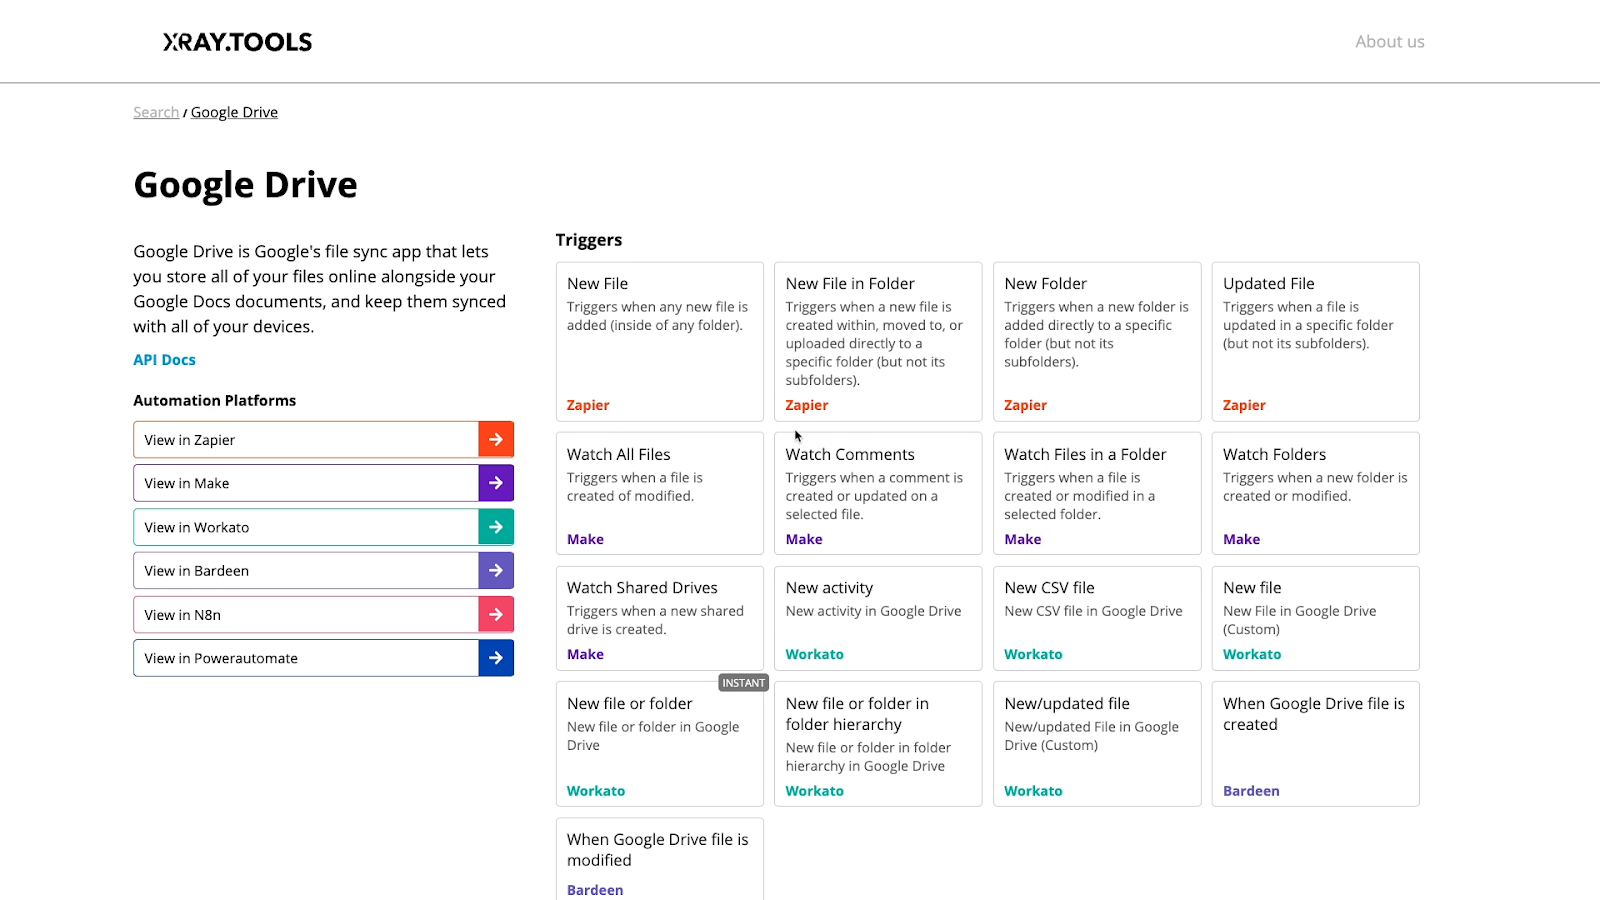1600x900 pixels.
Task: Open the About us page
Action: [x=1389, y=42]
